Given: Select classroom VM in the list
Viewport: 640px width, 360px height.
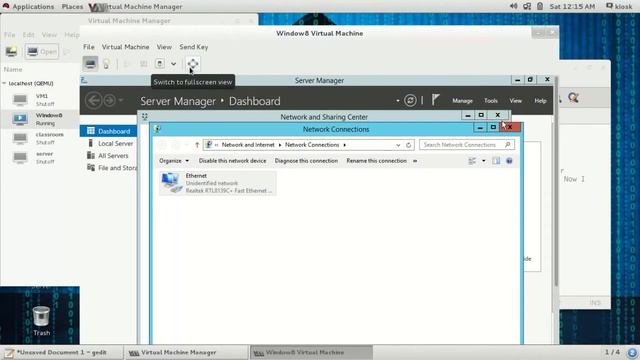Looking at the screenshot, I should click(40, 138).
